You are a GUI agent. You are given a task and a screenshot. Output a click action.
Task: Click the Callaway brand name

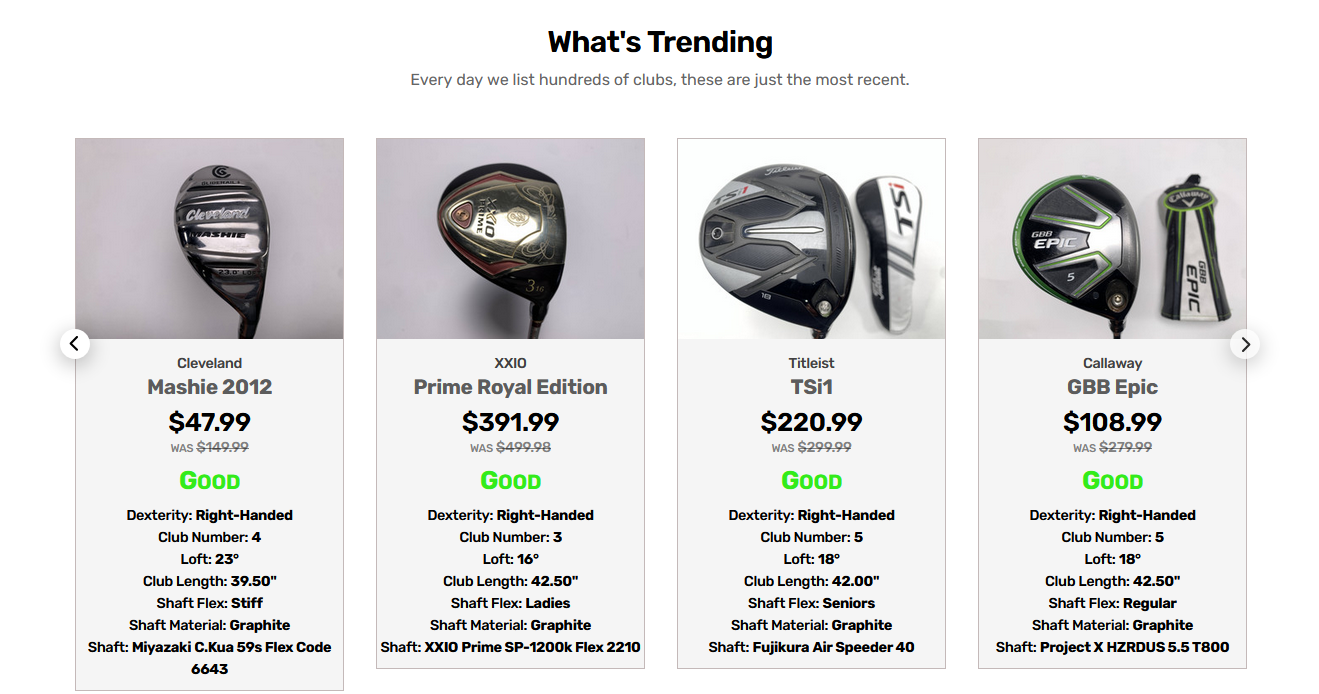1112,362
